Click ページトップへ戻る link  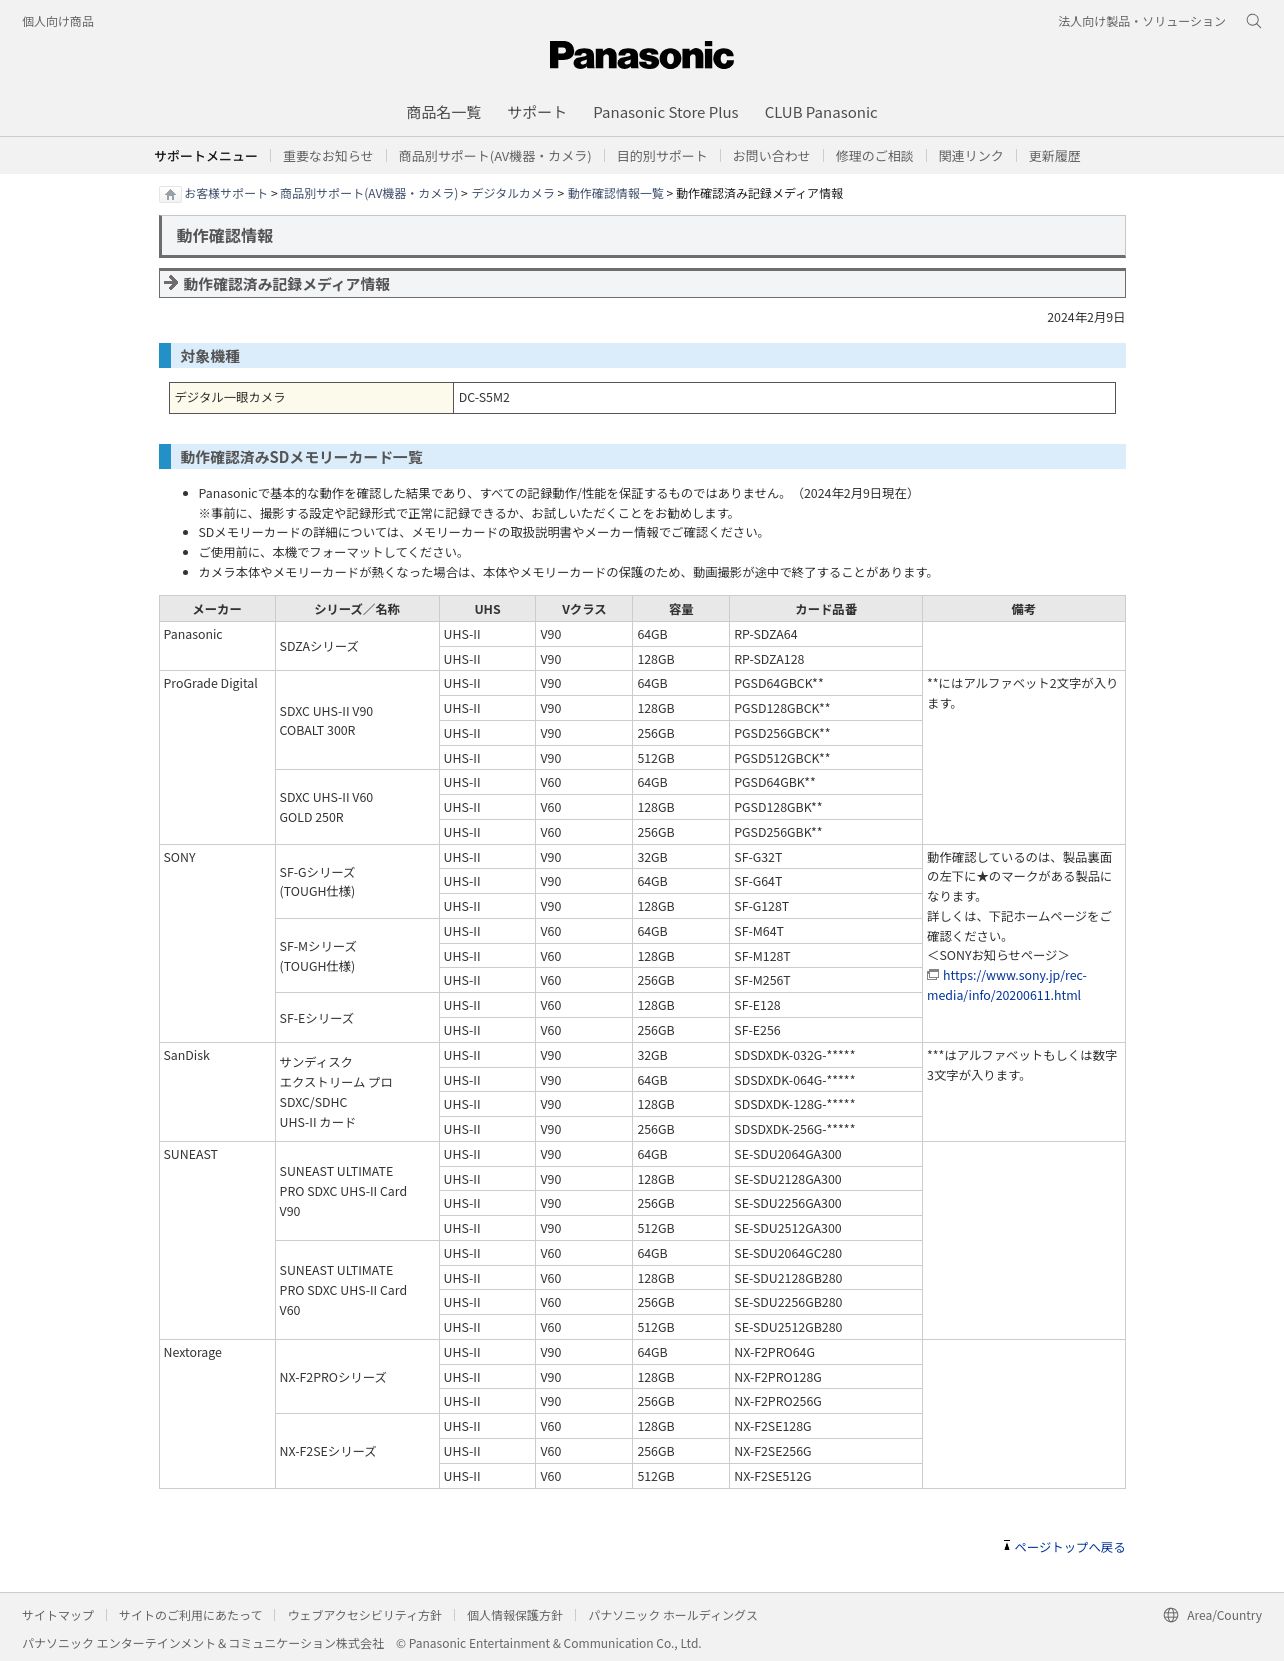1070,1547
